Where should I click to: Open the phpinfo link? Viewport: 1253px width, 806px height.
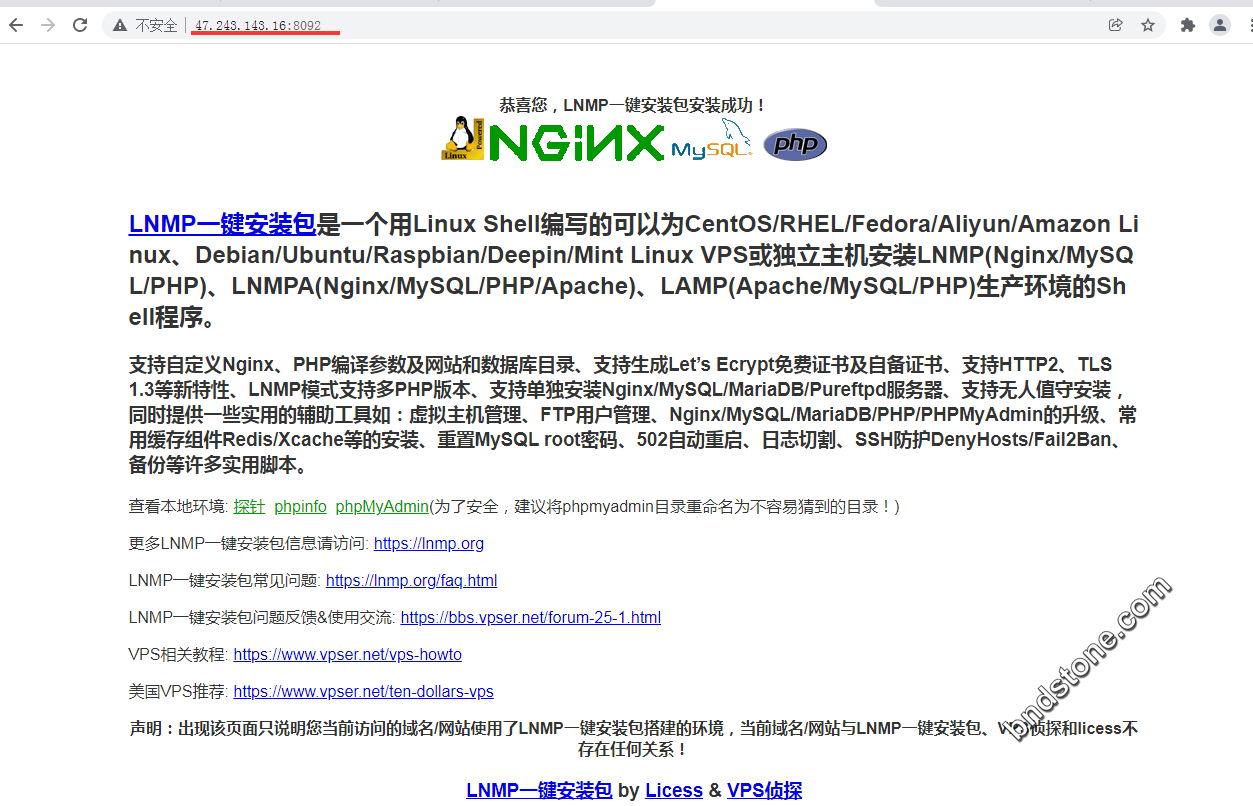pyautogui.click(x=301, y=507)
